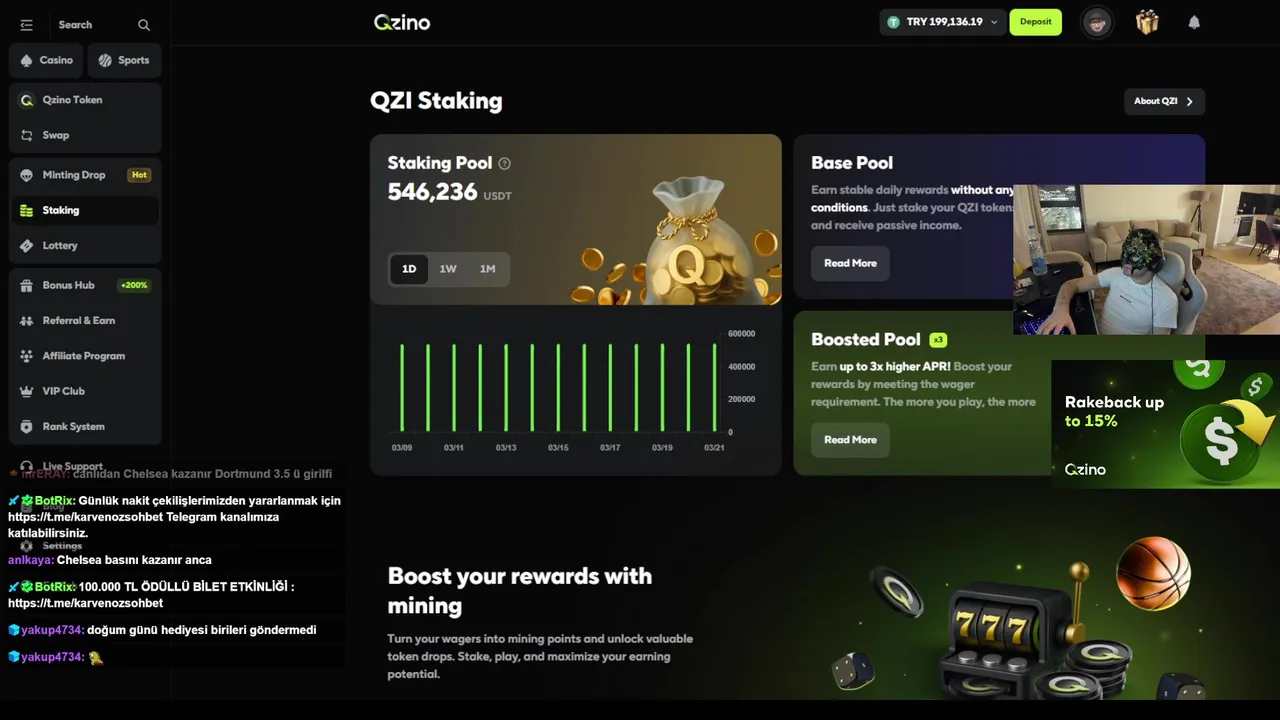Switch to the Casino tab
1280x720 pixels.
(x=47, y=60)
